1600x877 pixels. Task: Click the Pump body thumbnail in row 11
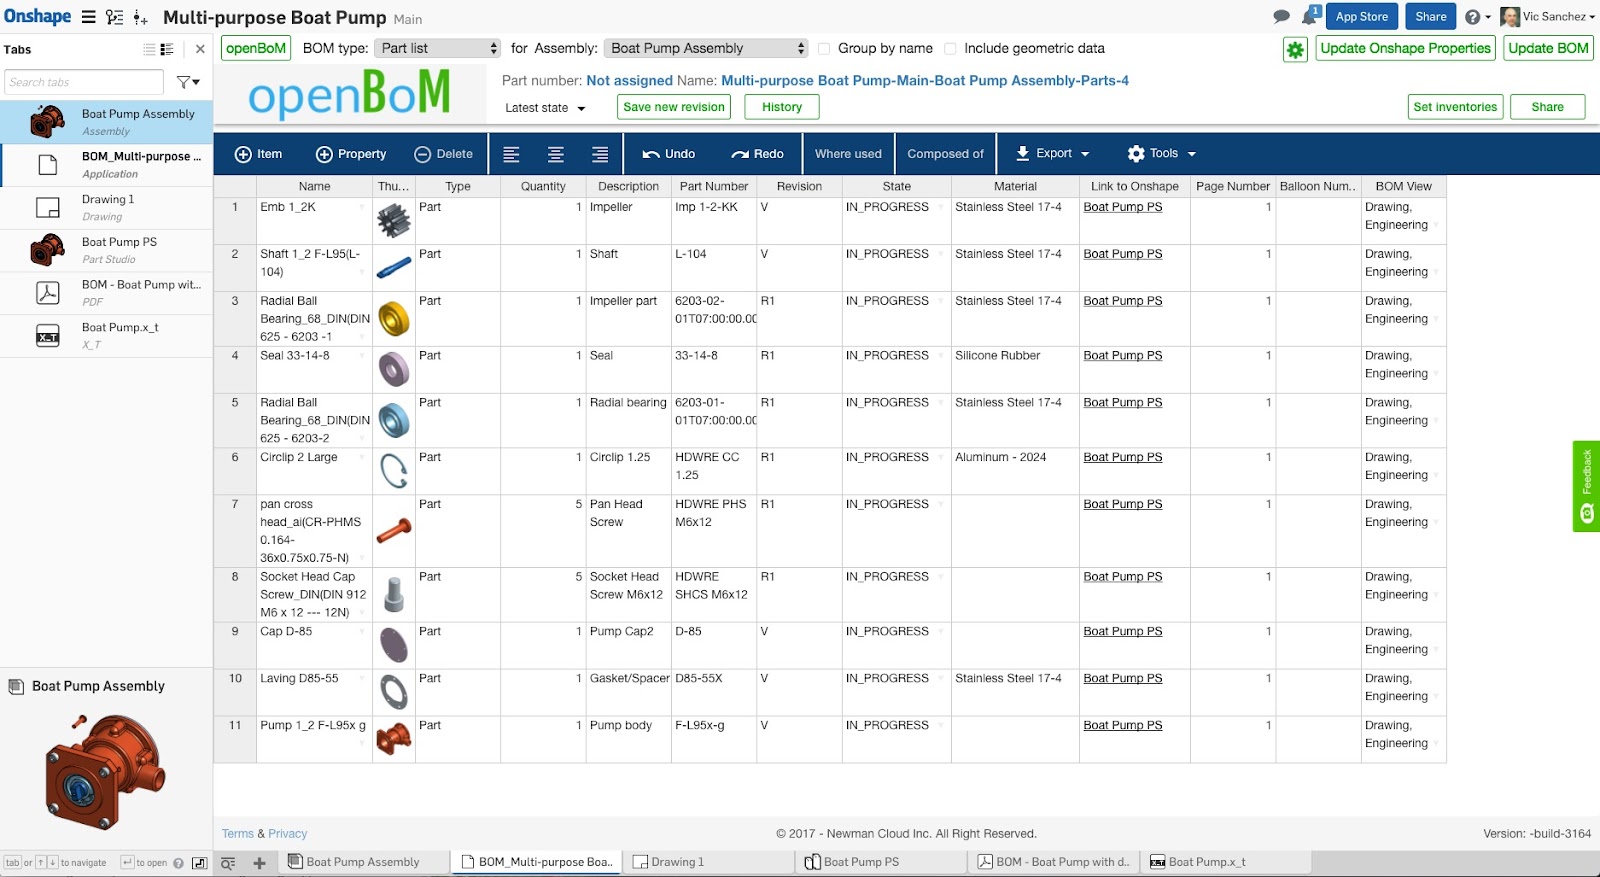pyautogui.click(x=394, y=739)
